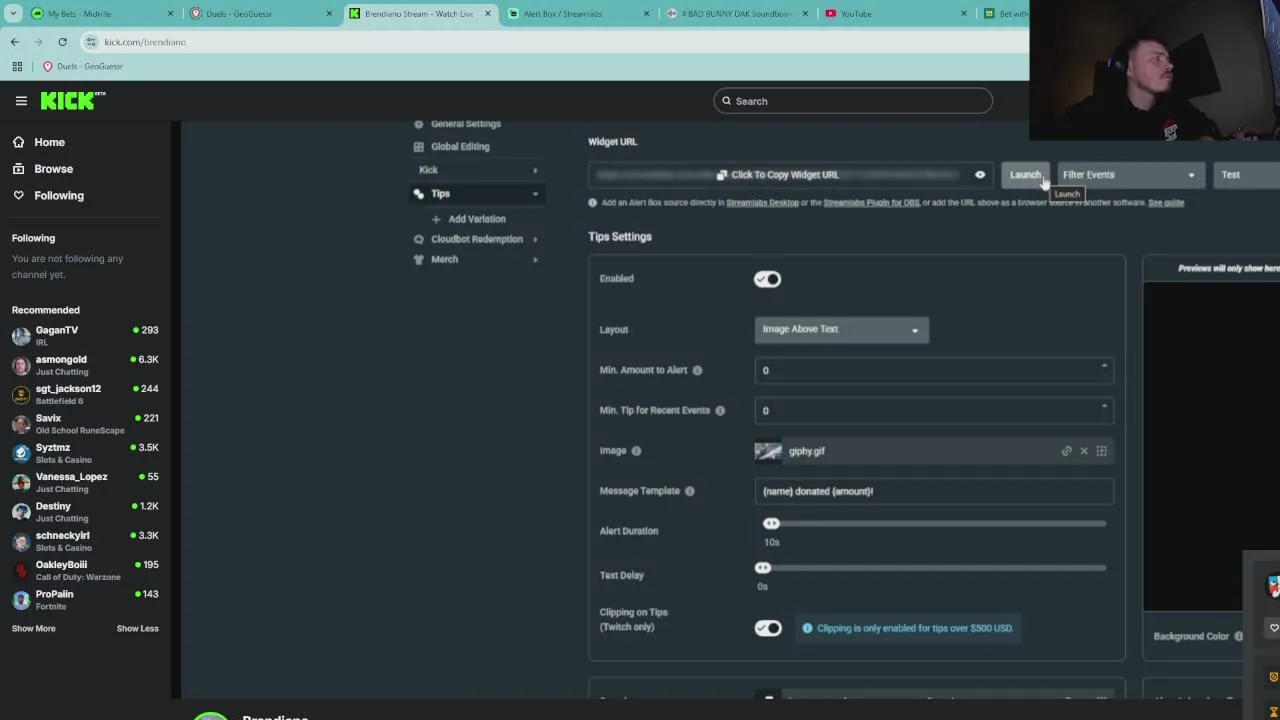Expand the Kick section arrow

(535, 171)
